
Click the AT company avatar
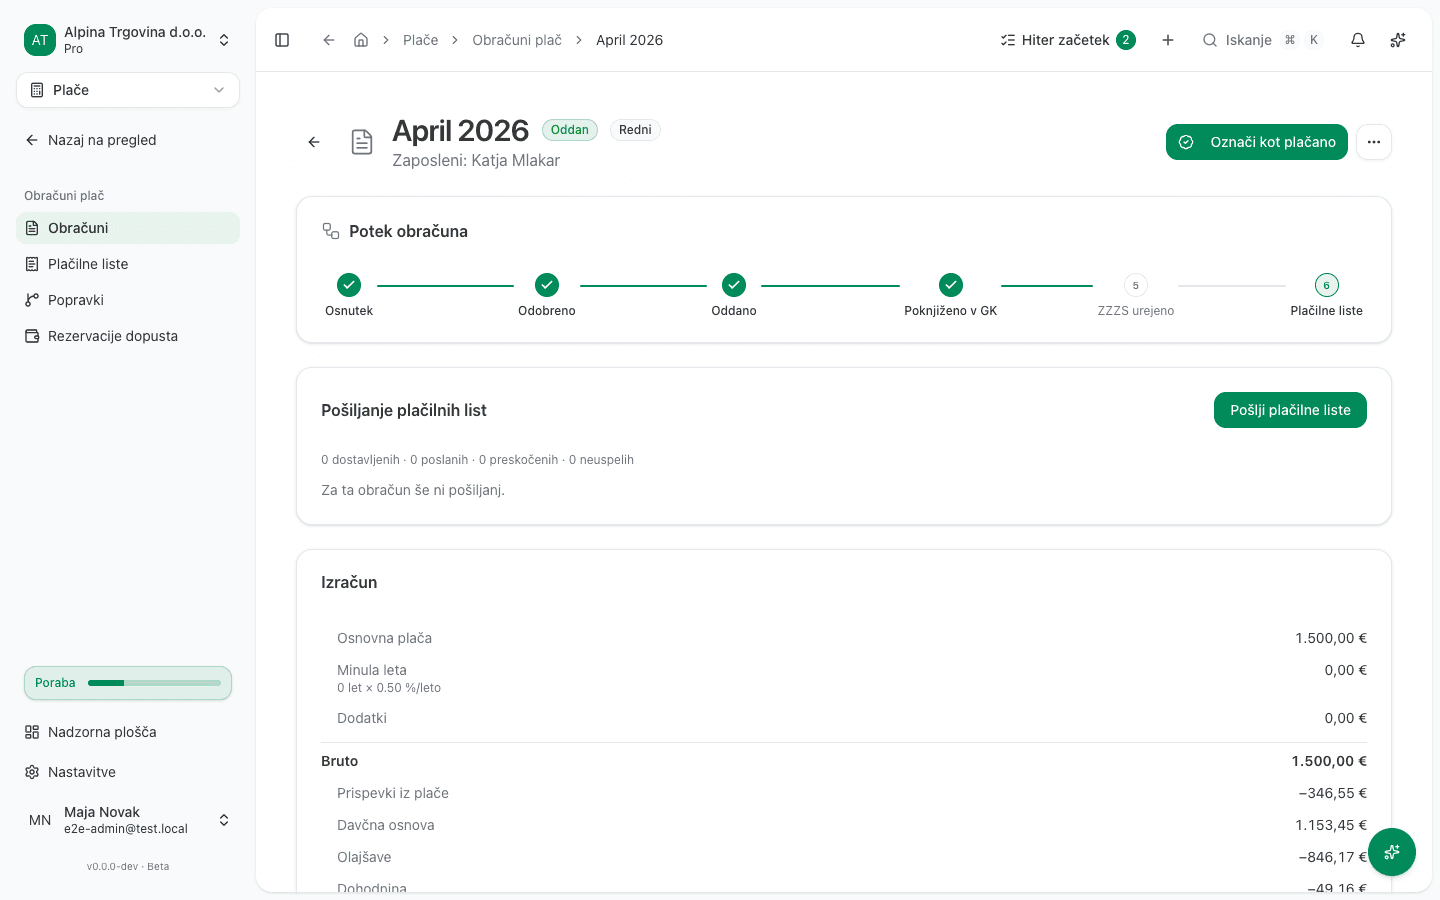40,40
